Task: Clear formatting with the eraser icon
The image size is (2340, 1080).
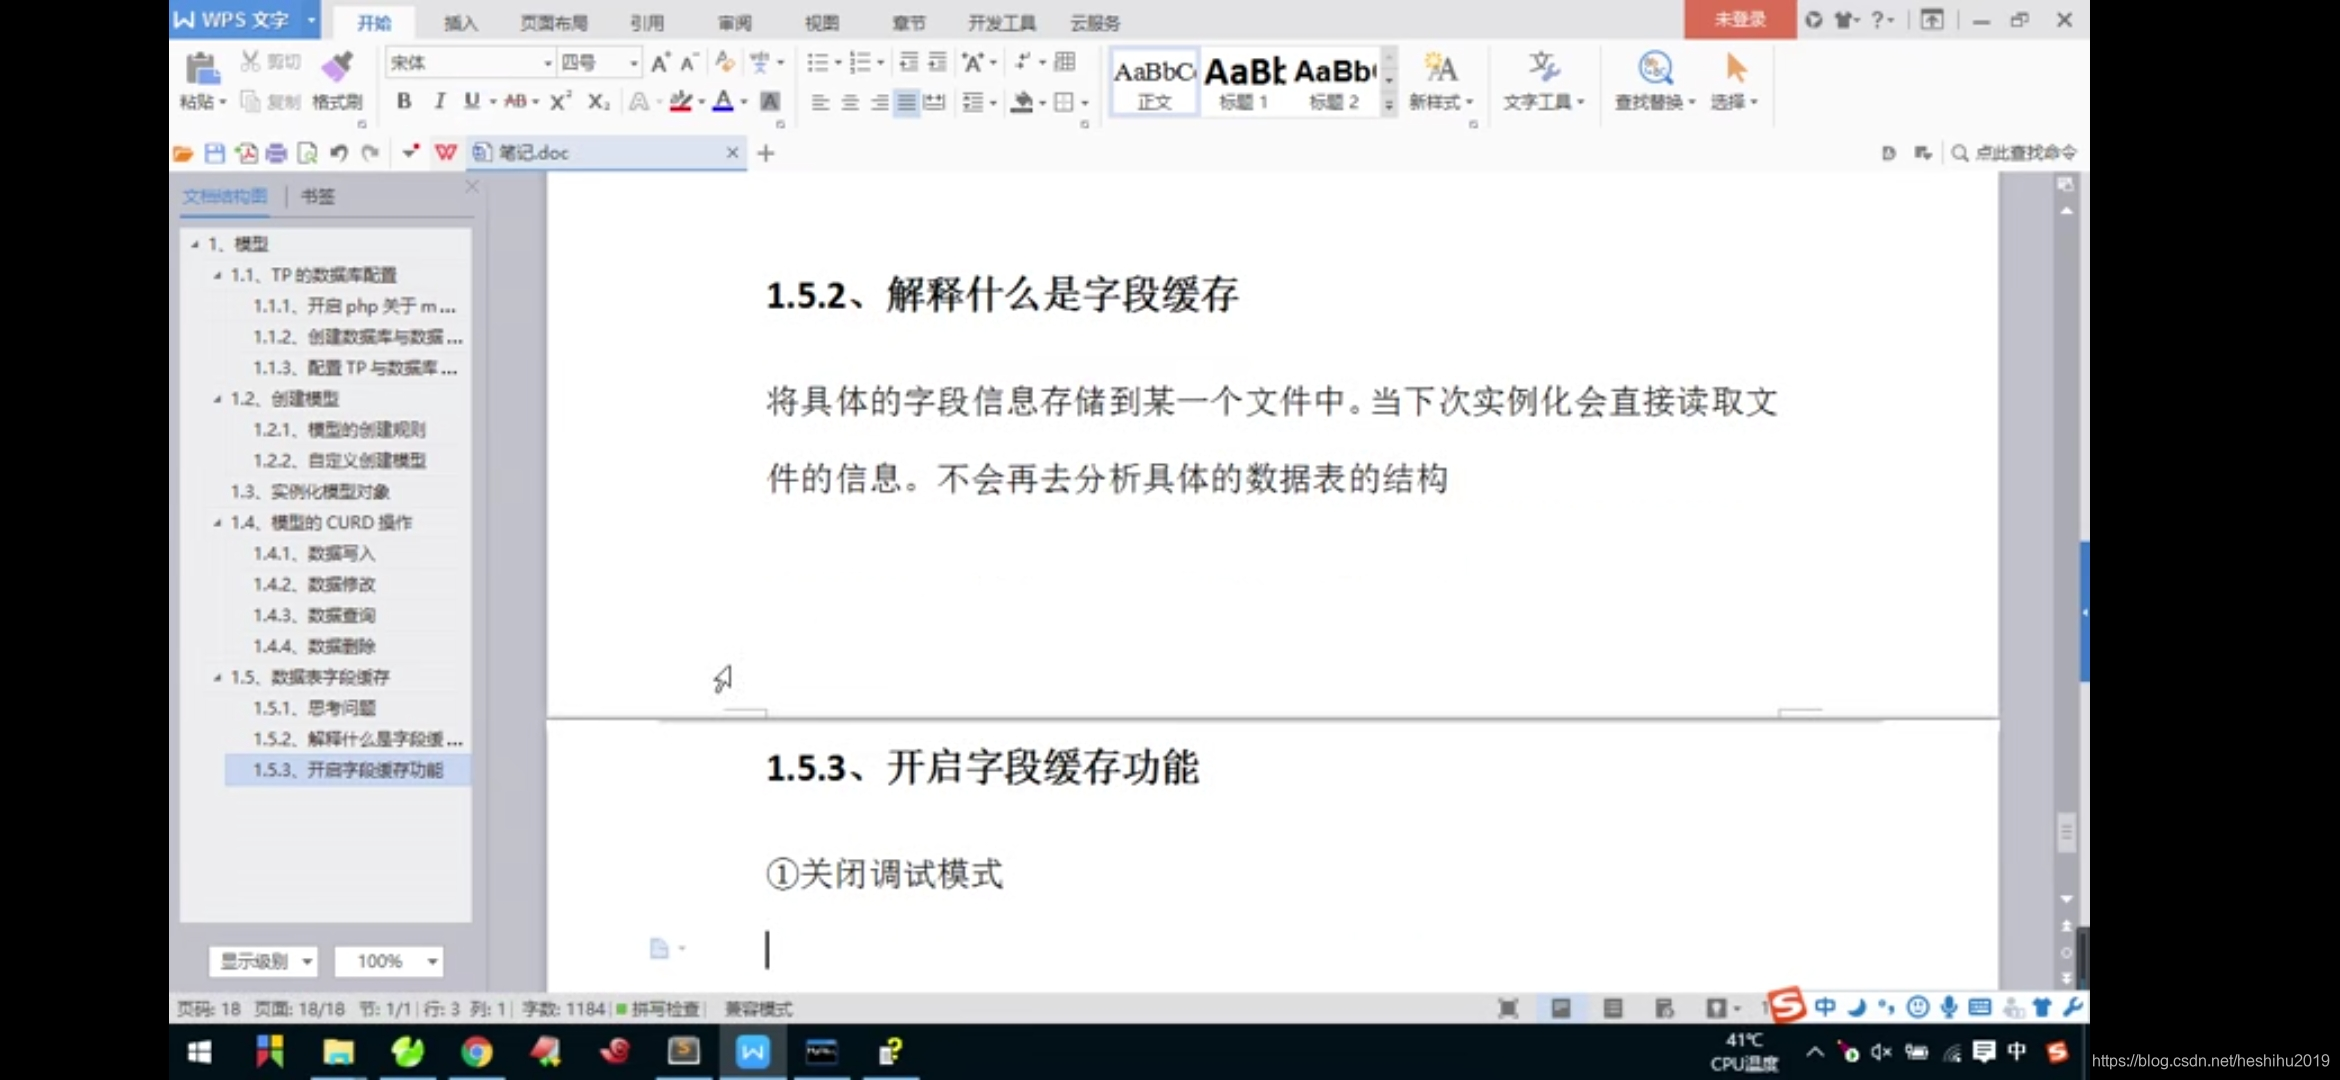Action: (x=725, y=63)
